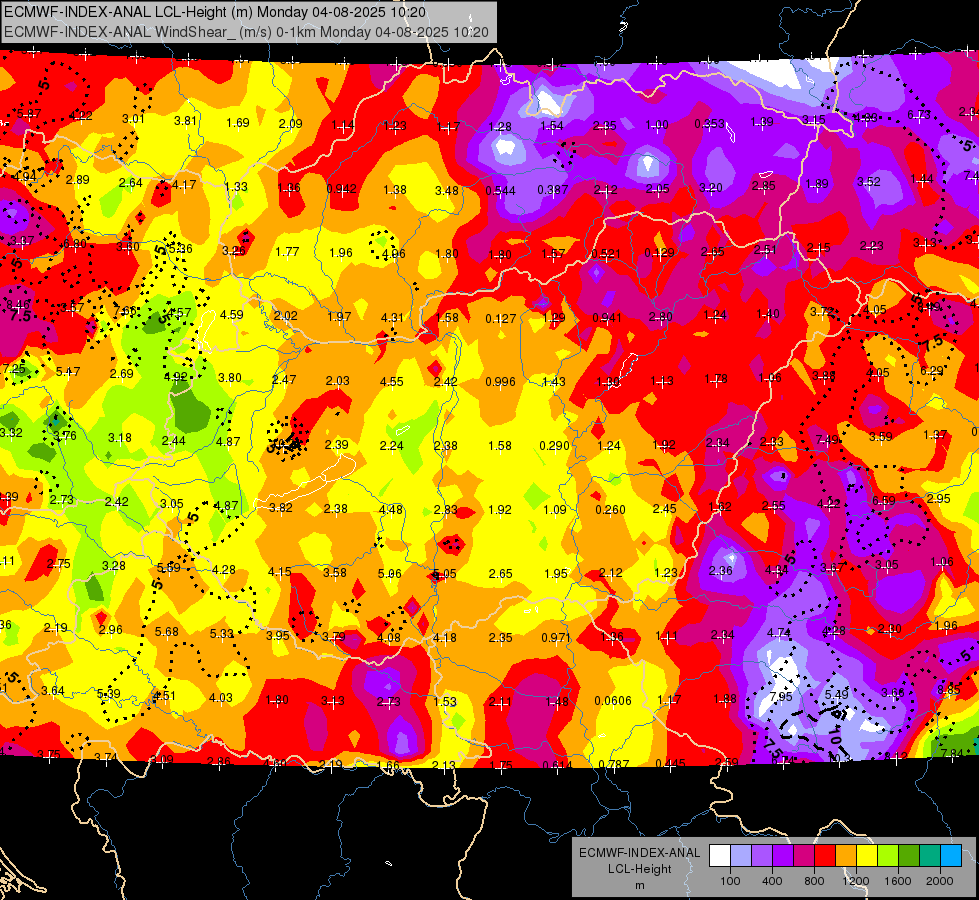Click the WindShear 0-1km header line
The image size is (979, 900).
click(246, 31)
